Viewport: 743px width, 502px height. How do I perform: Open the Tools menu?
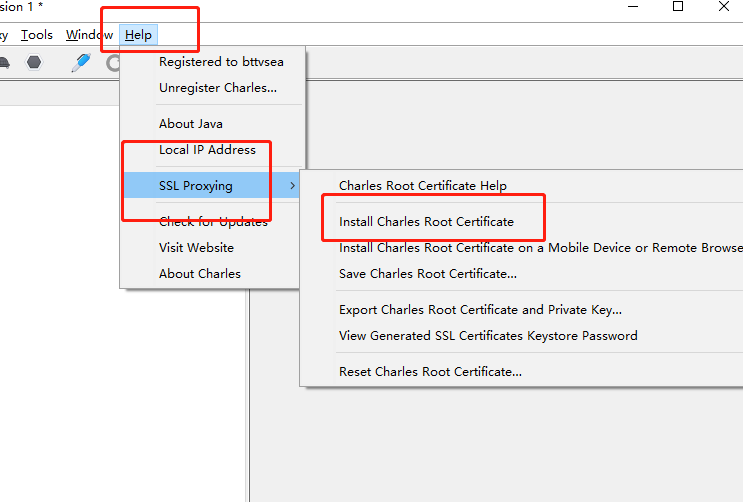point(37,35)
